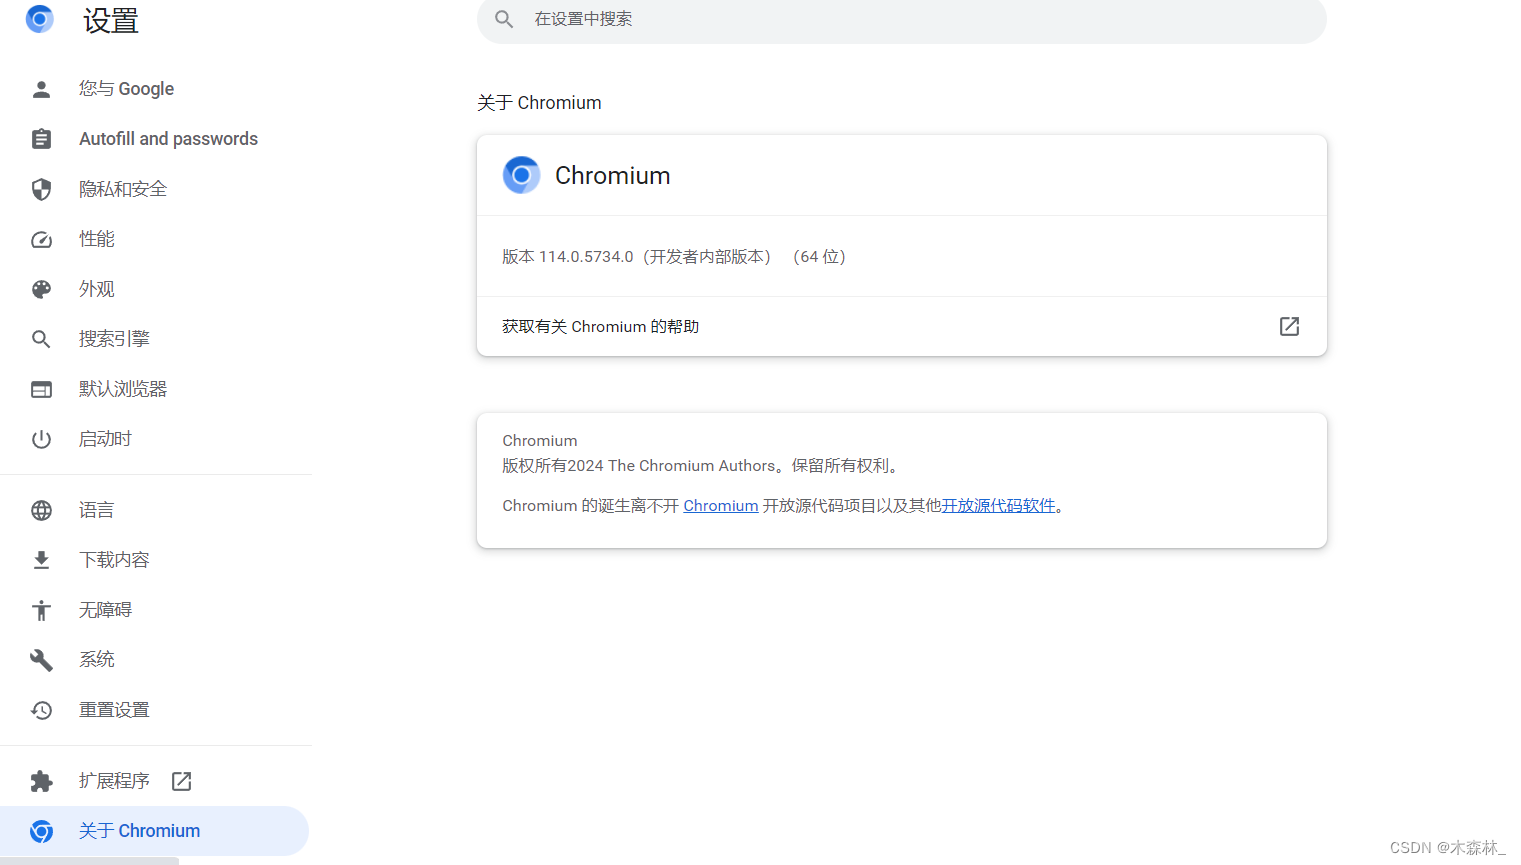
Task: Click version text 版本 114.0.5734.0
Action: point(568,257)
